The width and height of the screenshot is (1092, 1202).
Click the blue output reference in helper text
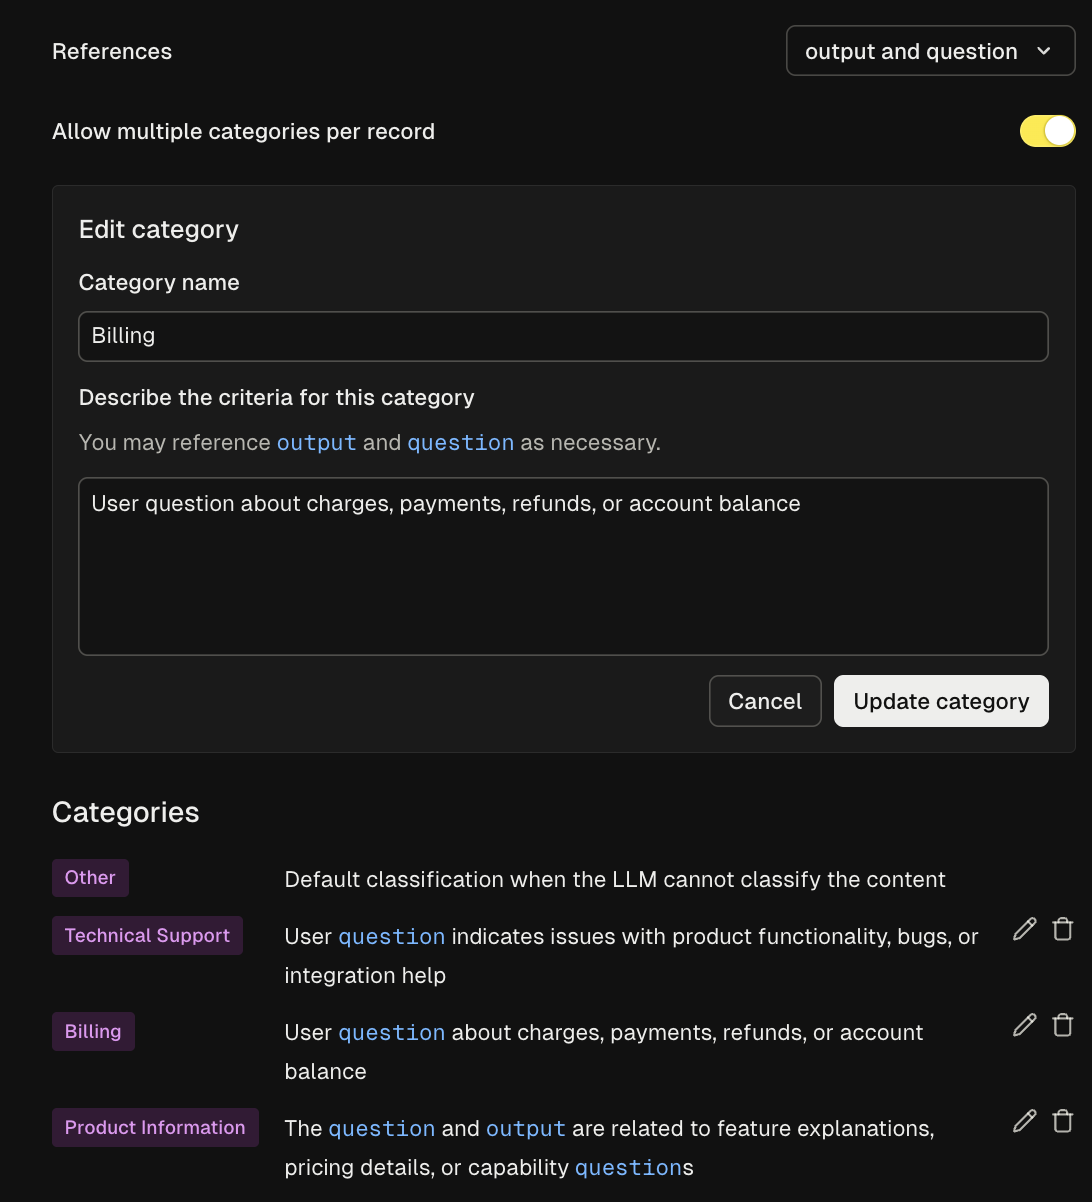(x=316, y=443)
